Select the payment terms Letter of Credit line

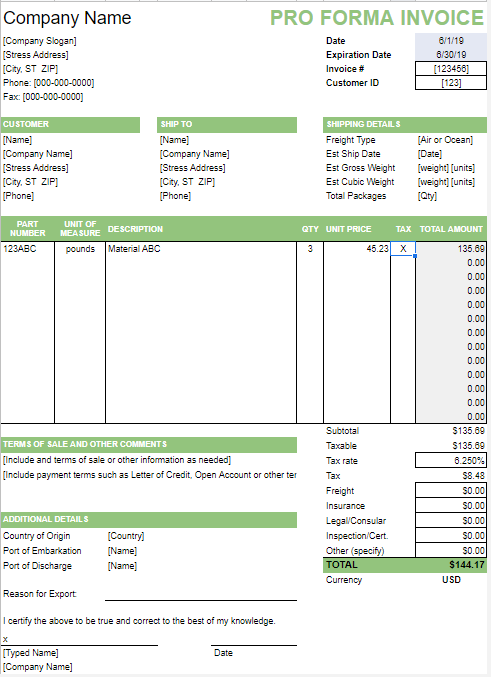(149, 475)
